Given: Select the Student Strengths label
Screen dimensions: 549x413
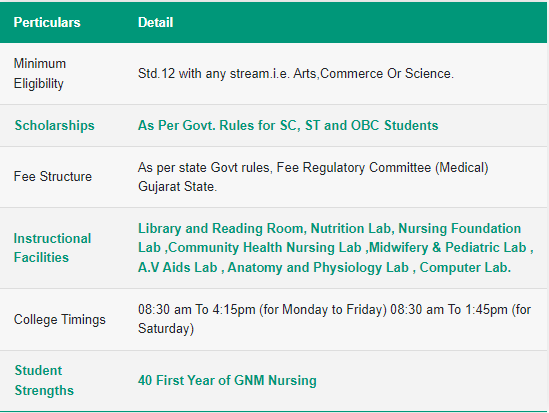Looking at the screenshot, I should [x=44, y=380].
